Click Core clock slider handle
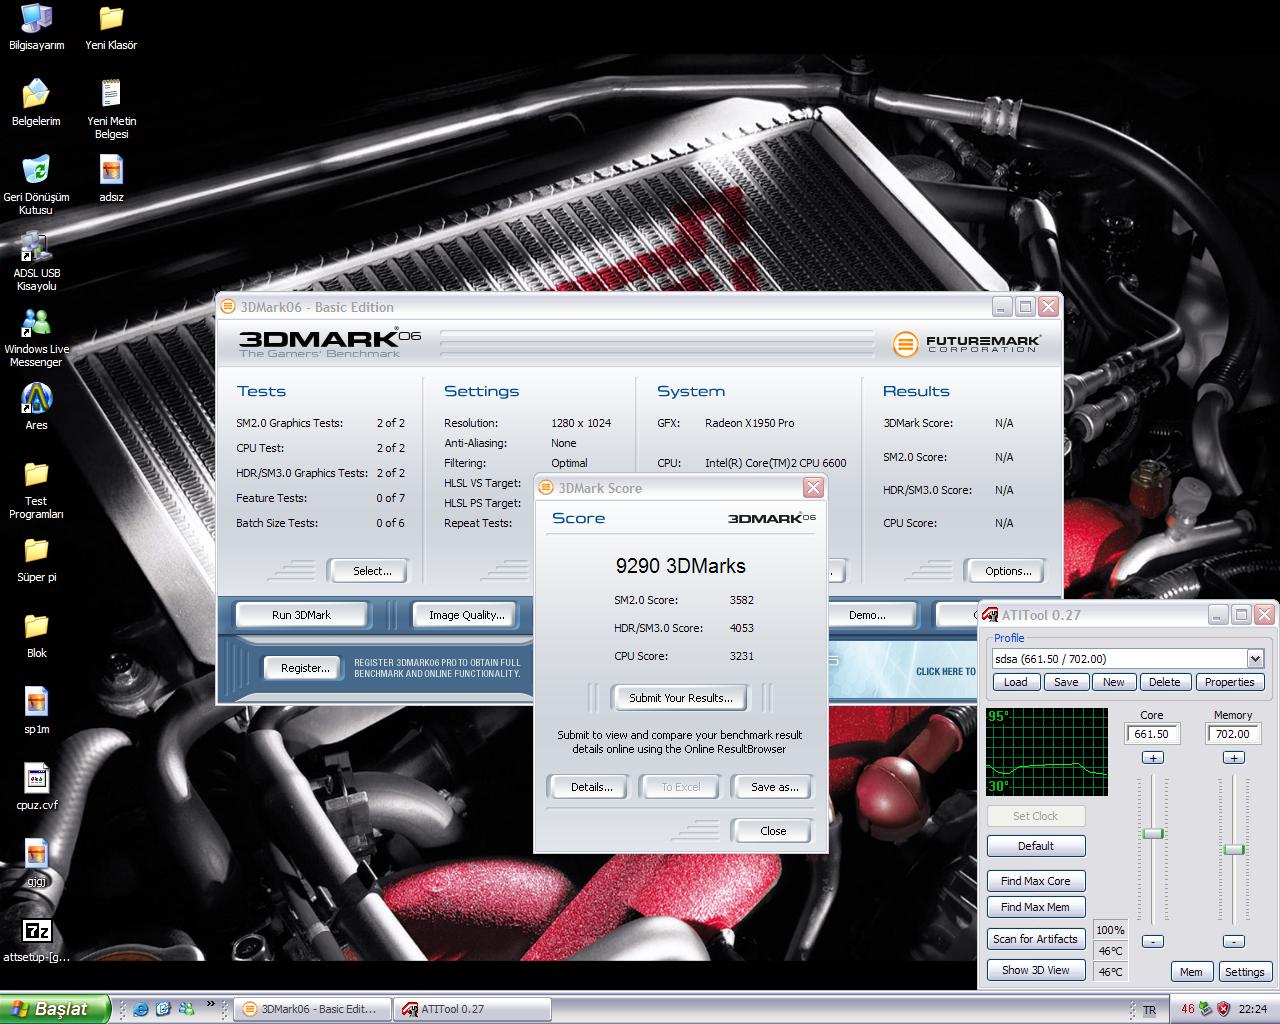 coord(1153,834)
